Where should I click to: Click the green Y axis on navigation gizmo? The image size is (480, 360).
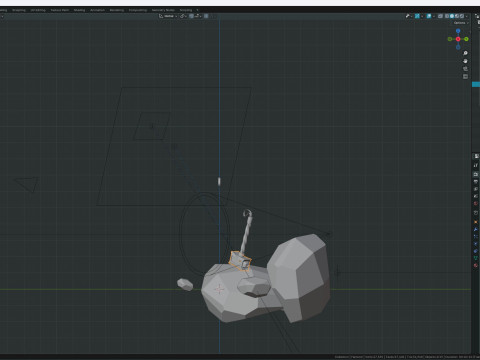(x=466, y=39)
